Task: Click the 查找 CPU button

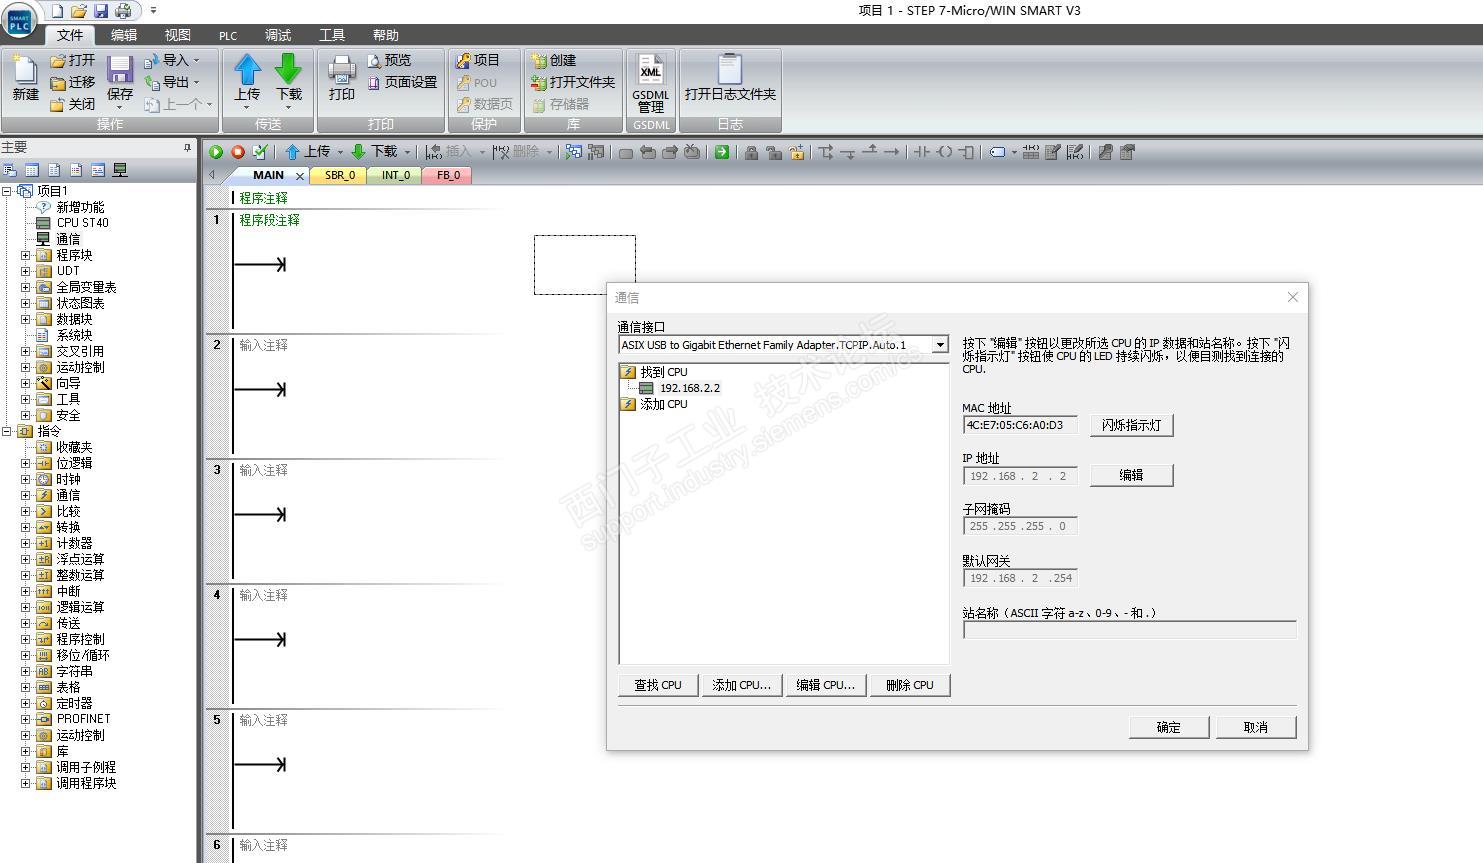Action: [x=658, y=685]
